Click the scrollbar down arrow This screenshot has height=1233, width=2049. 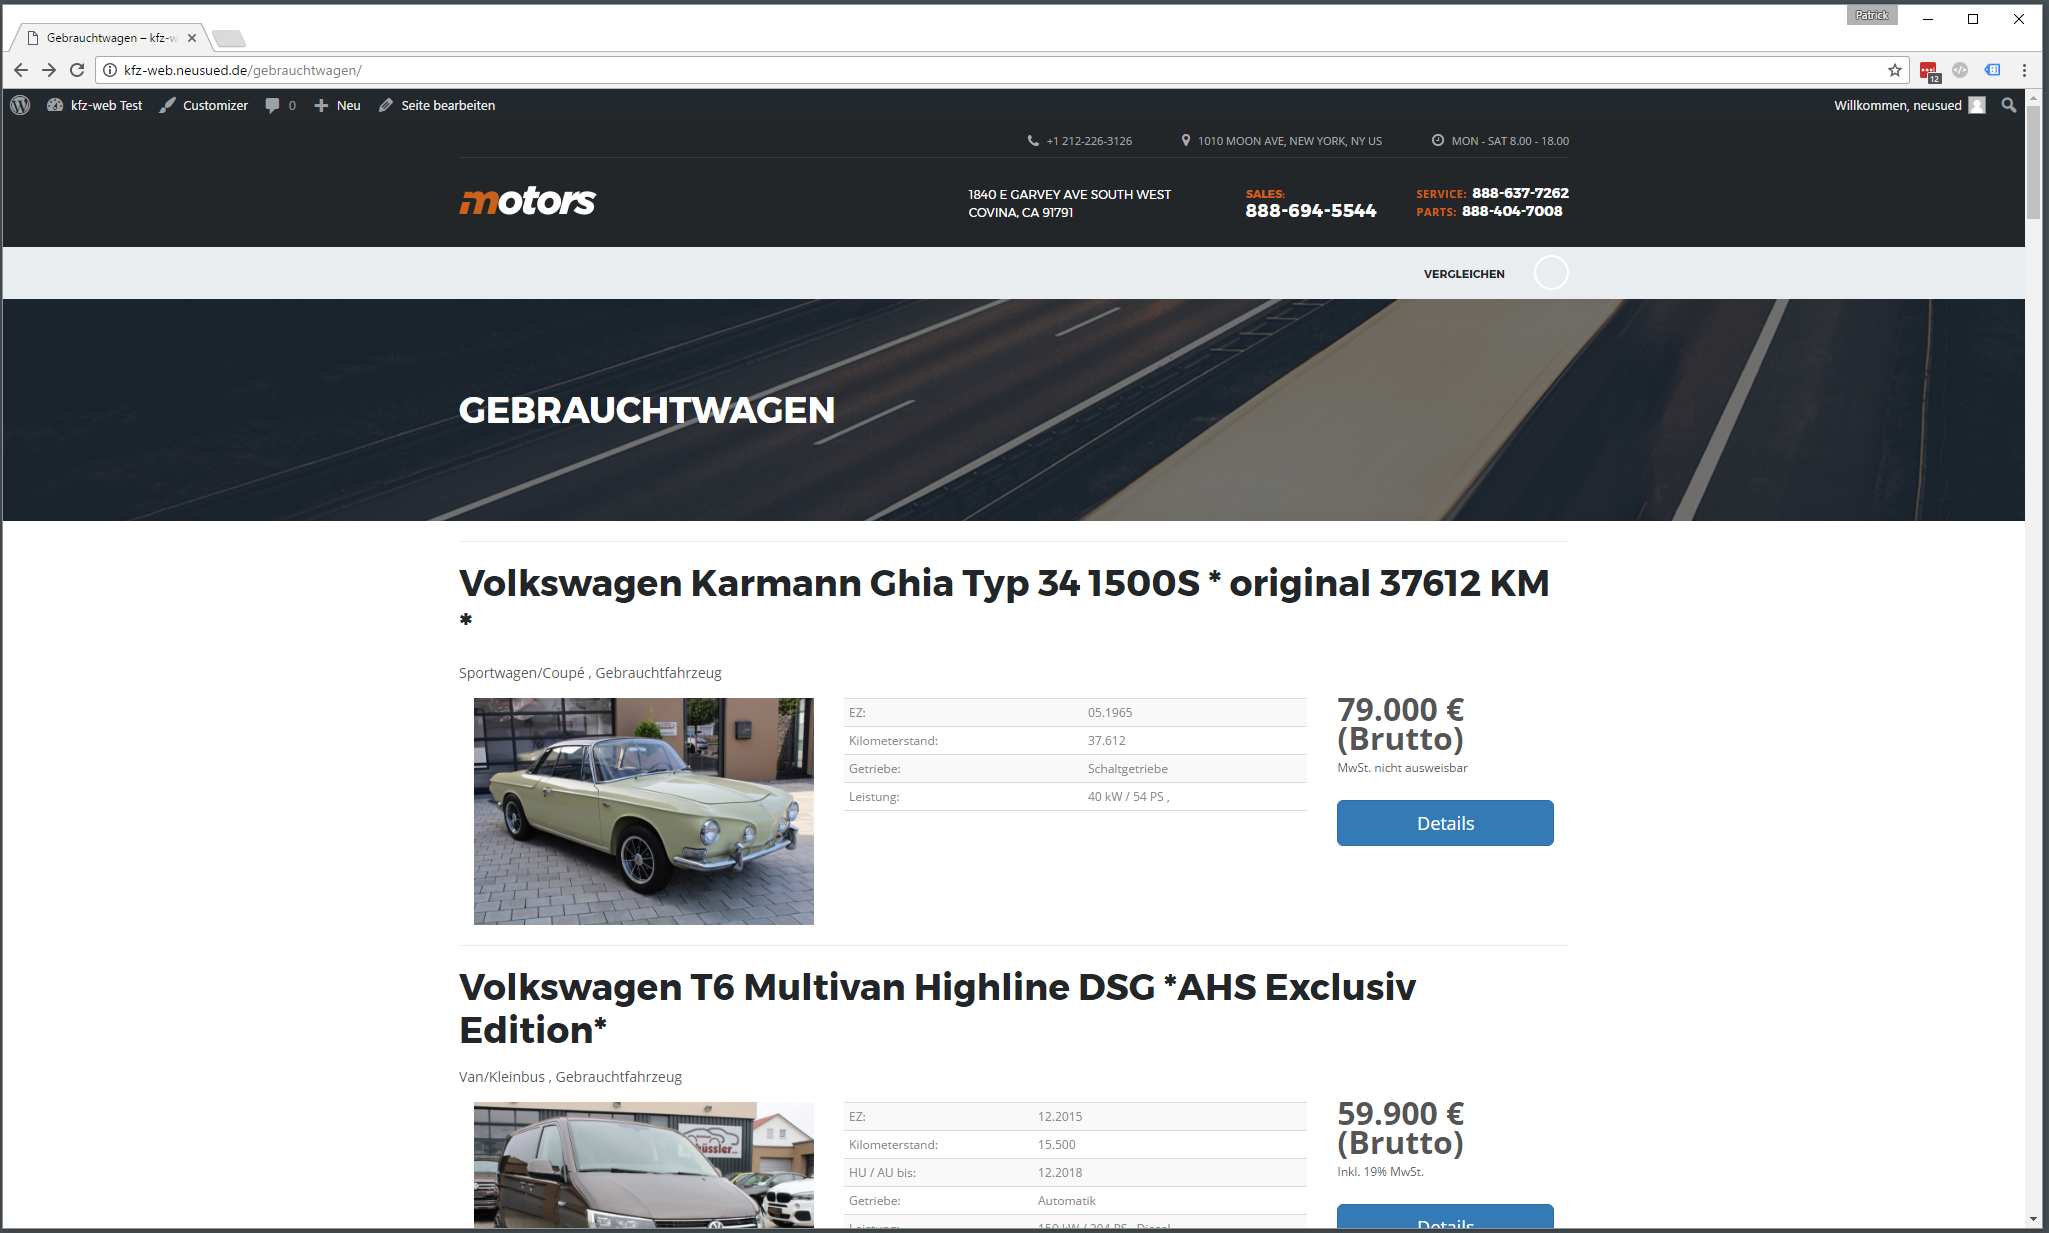click(x=2033, y=1219)
